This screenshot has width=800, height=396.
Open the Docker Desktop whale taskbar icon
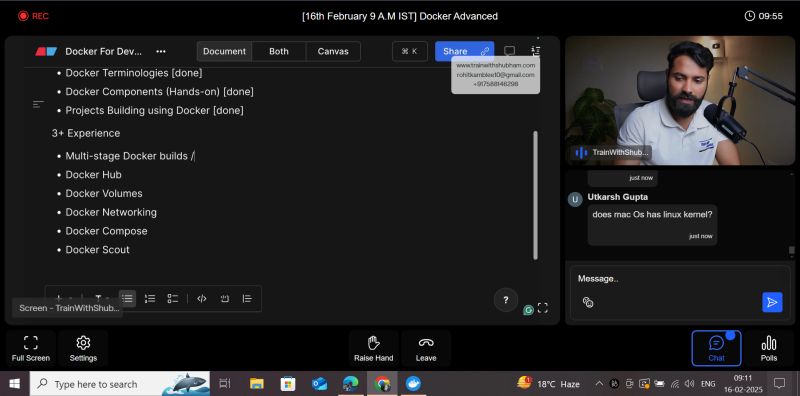coord(413,384)
